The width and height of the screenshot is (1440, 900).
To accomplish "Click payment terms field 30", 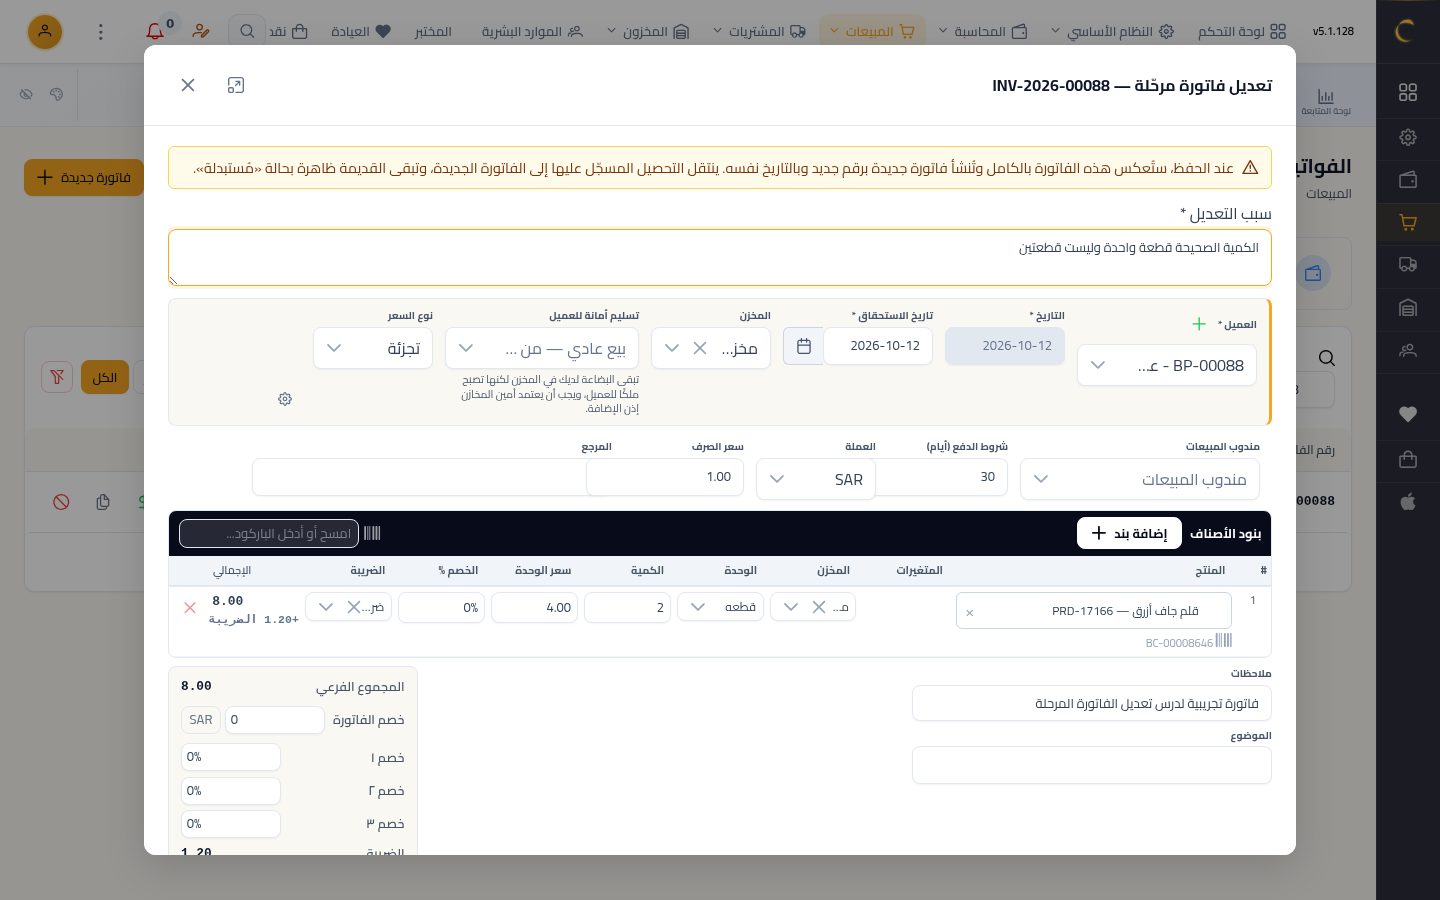I will [x=941, y=477].
